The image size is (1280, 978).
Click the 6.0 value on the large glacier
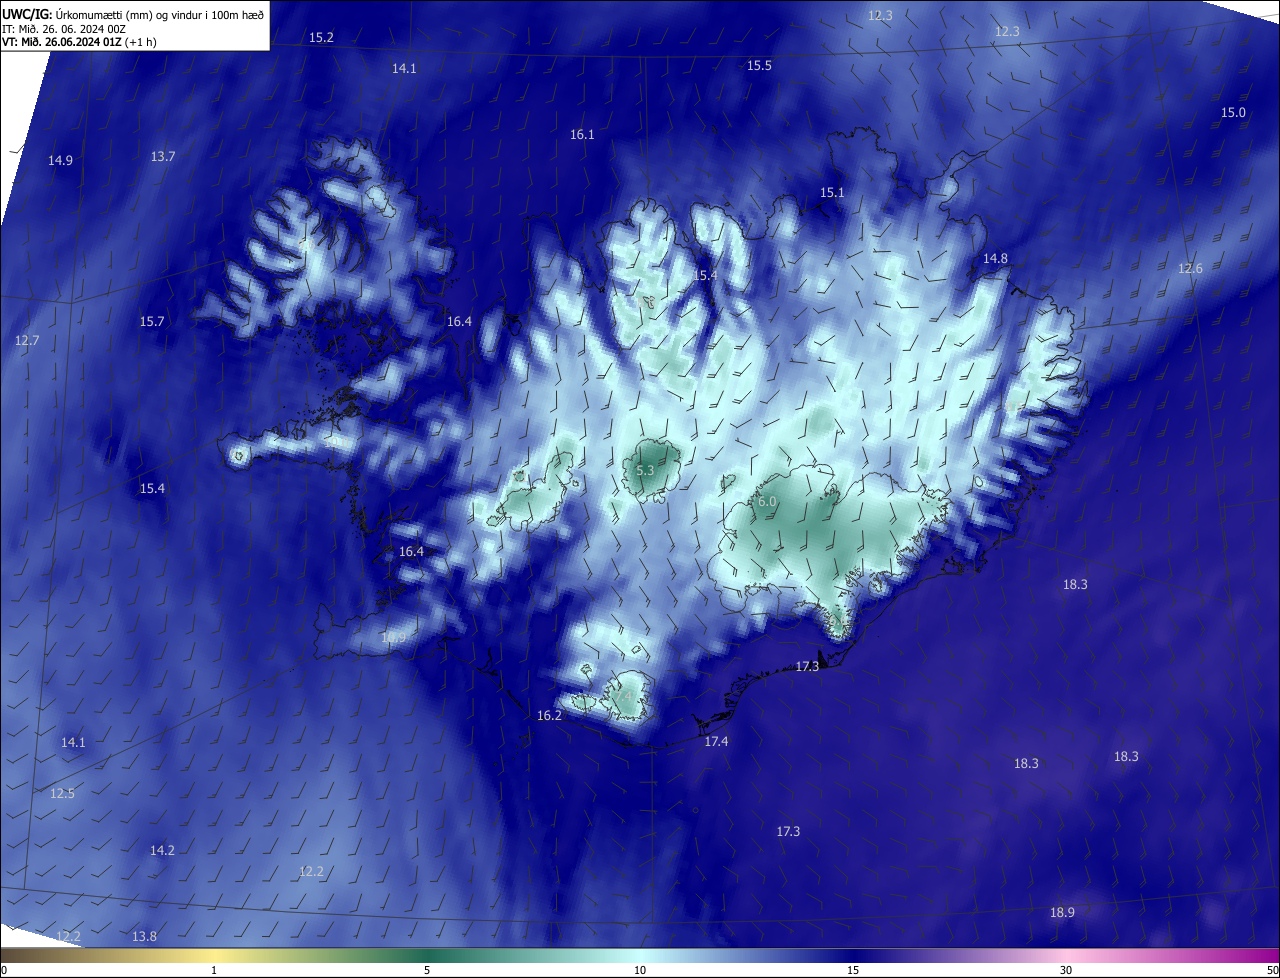767,501
